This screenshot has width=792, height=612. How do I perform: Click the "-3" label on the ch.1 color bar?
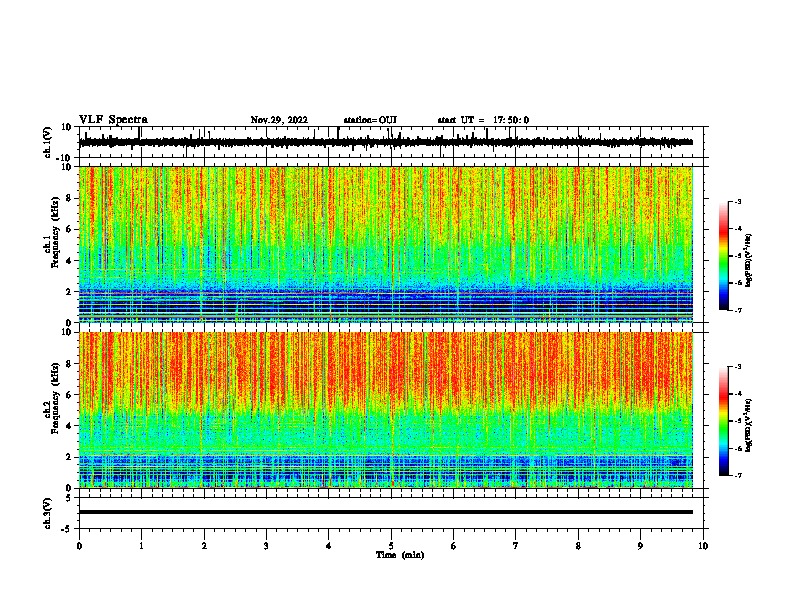[737, 201]
